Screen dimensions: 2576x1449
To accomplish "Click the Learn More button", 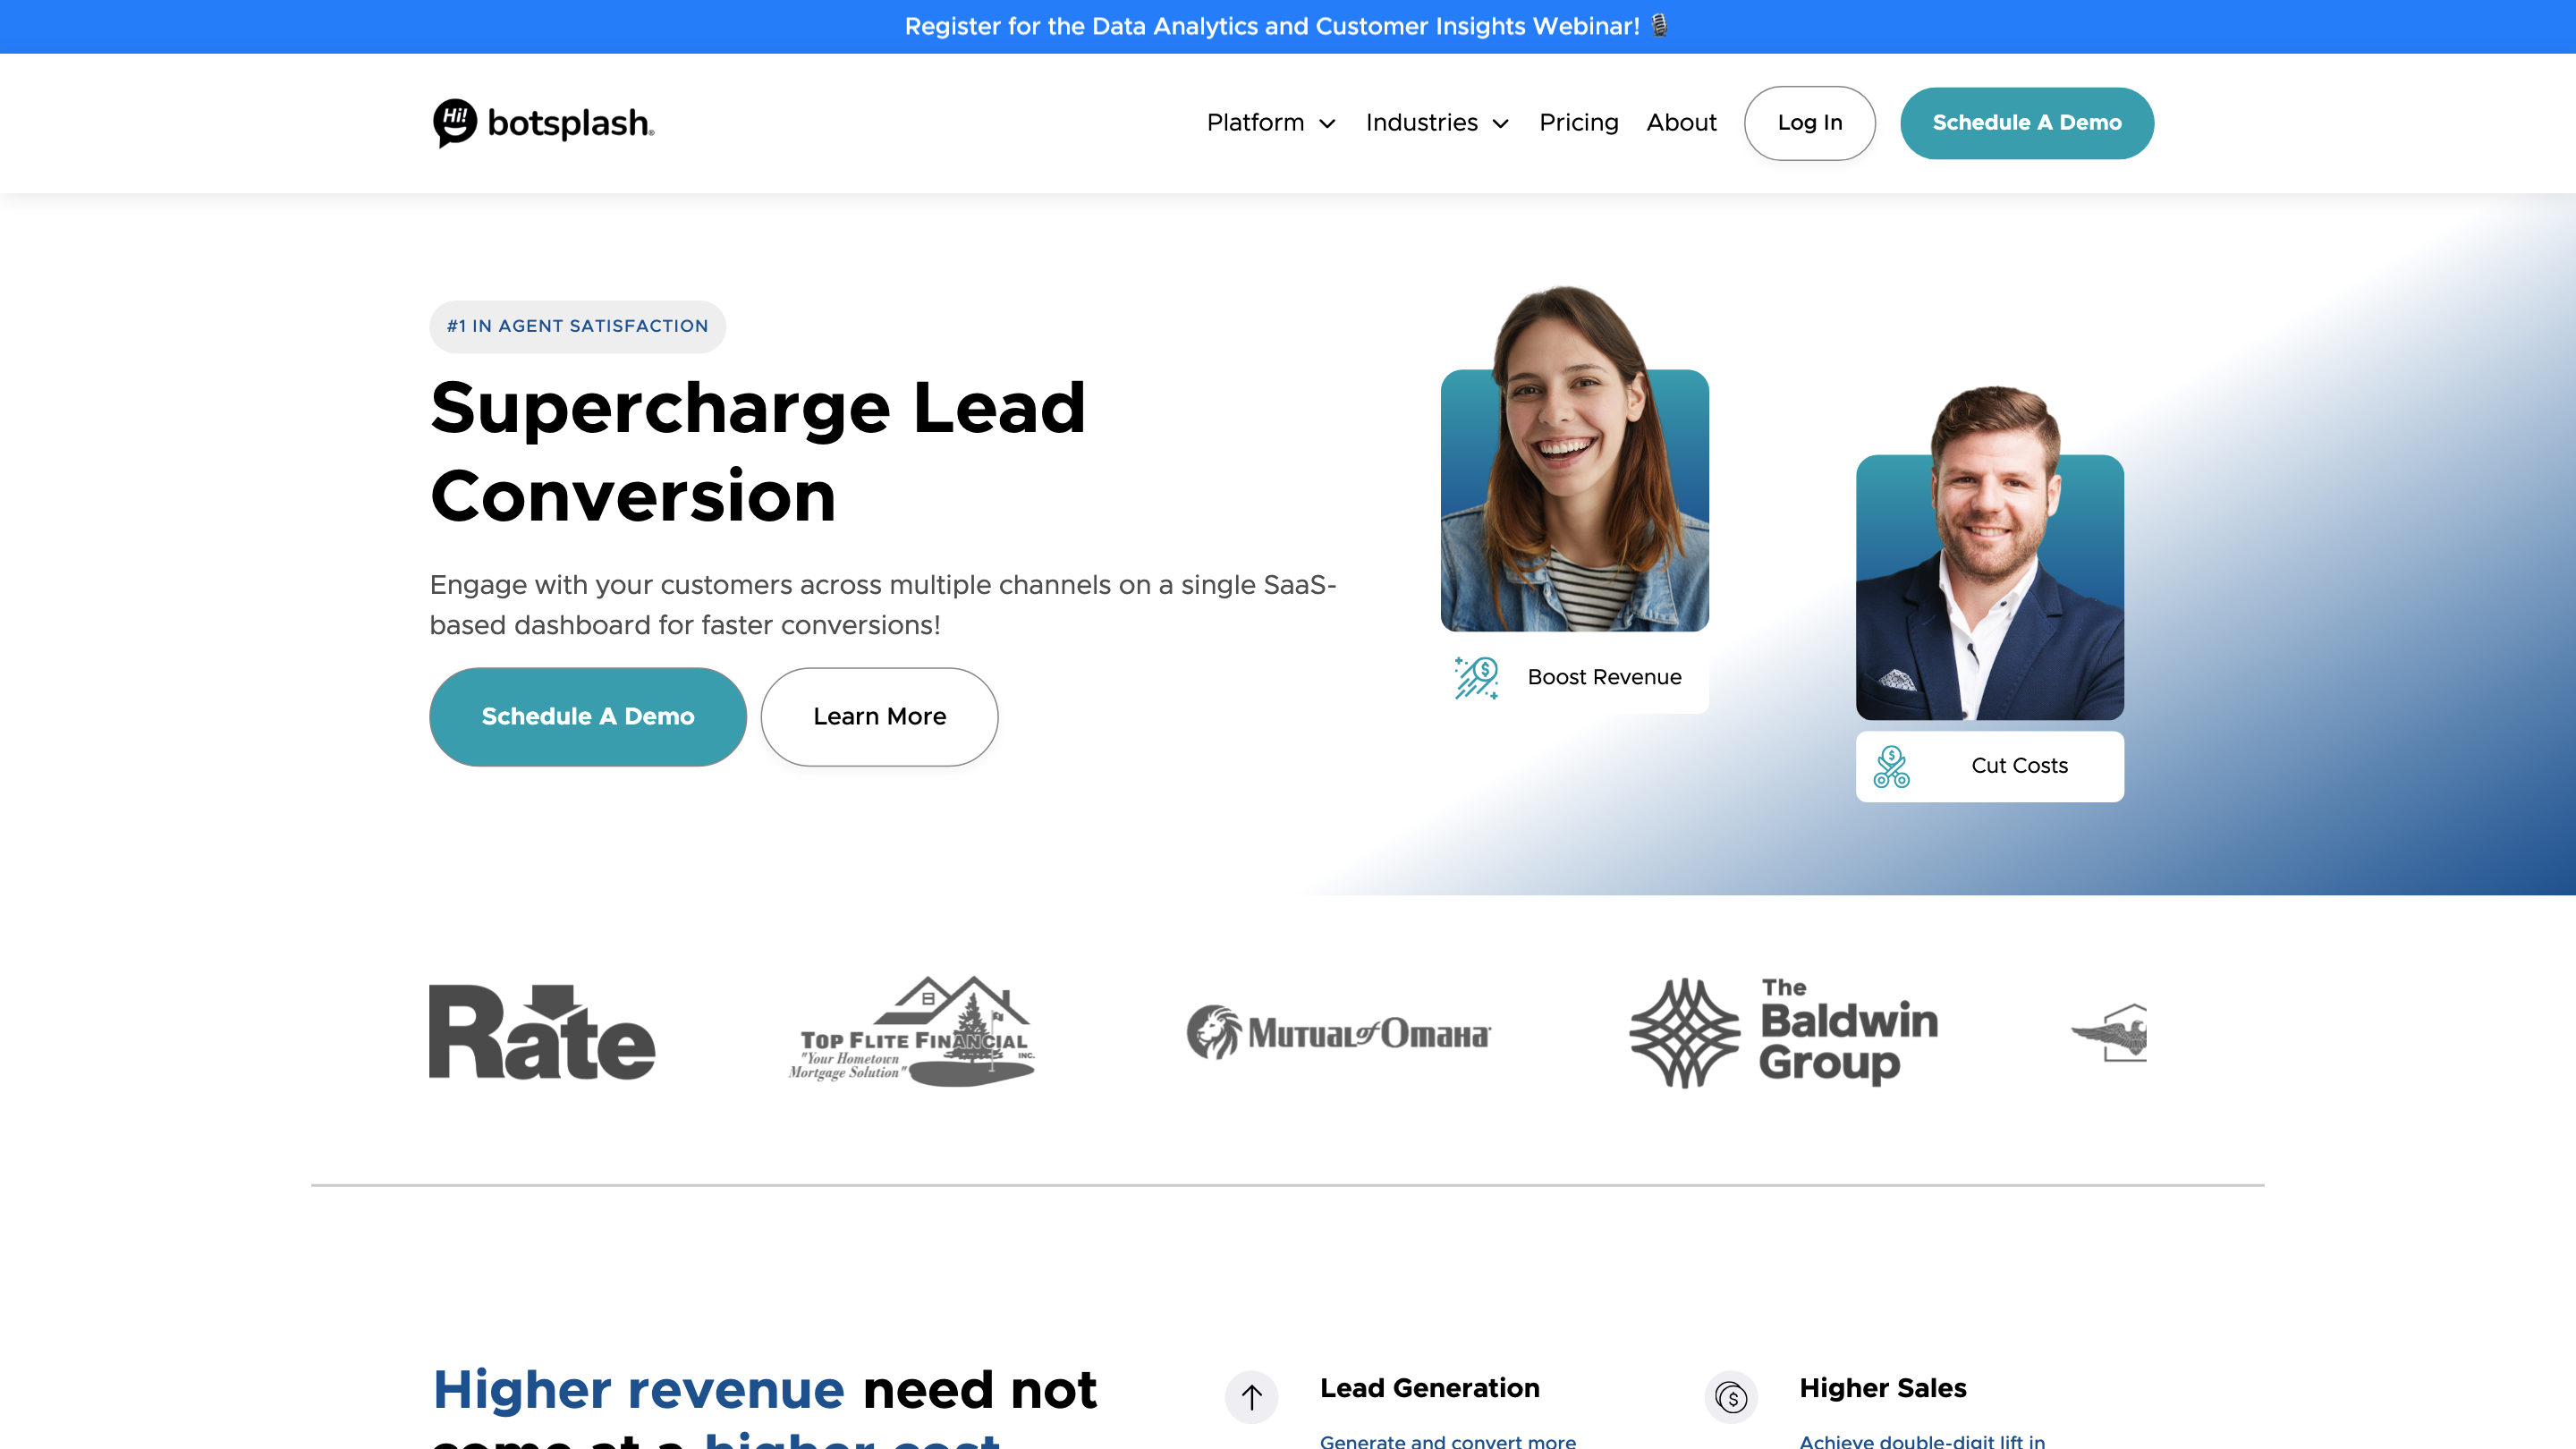I will (x=879, y=716).
